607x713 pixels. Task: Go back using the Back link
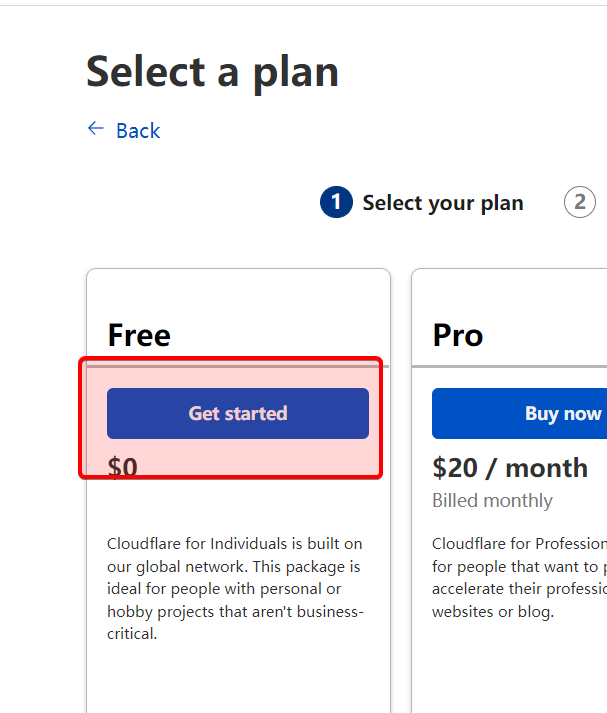138,131
